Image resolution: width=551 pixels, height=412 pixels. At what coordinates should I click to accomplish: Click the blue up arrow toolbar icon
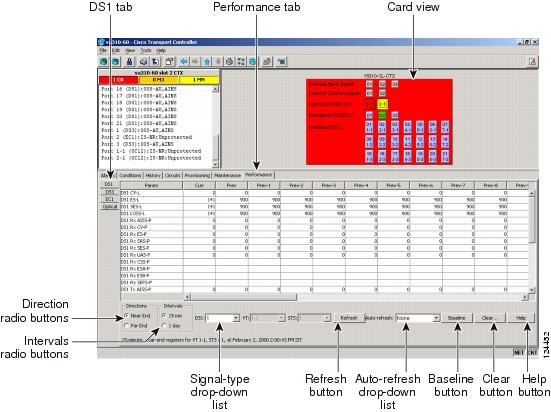[x=207, y=62]
